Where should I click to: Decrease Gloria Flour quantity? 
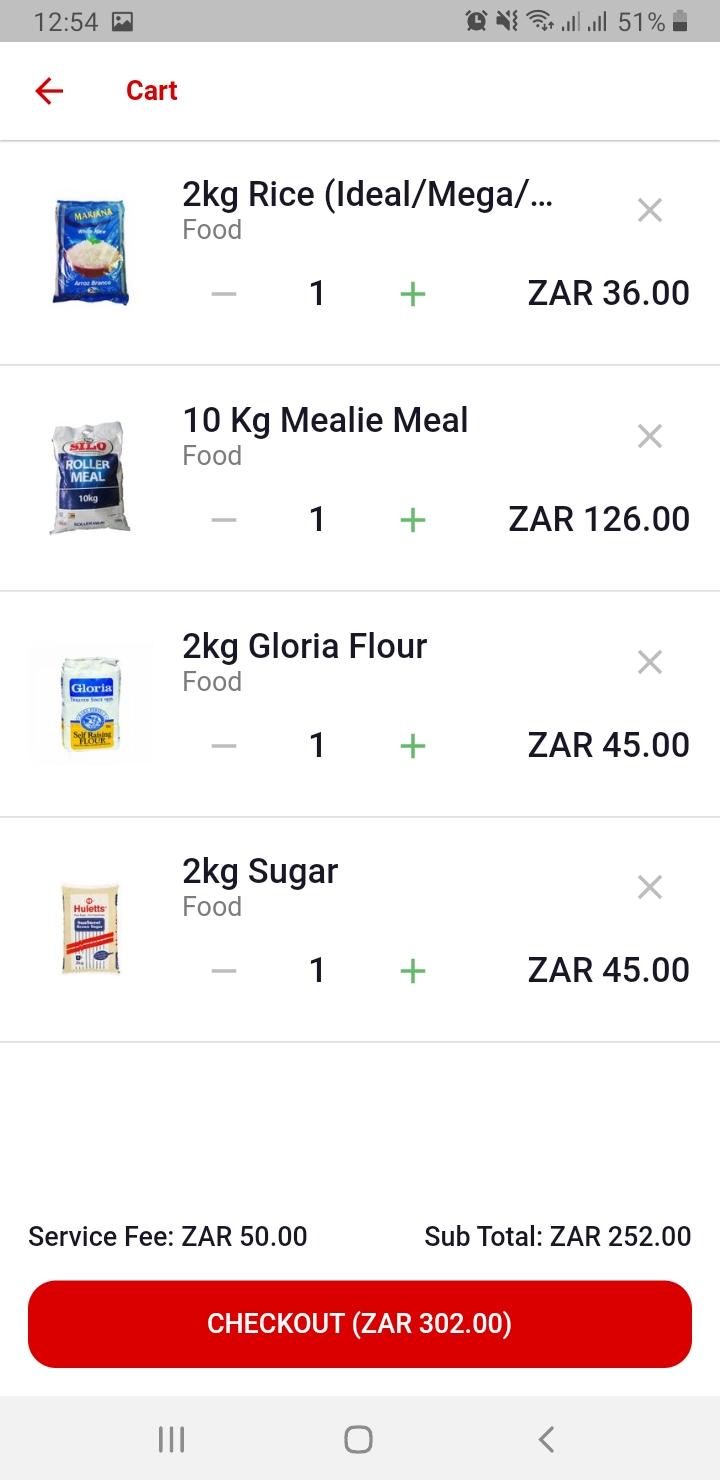tap(224, 746)
